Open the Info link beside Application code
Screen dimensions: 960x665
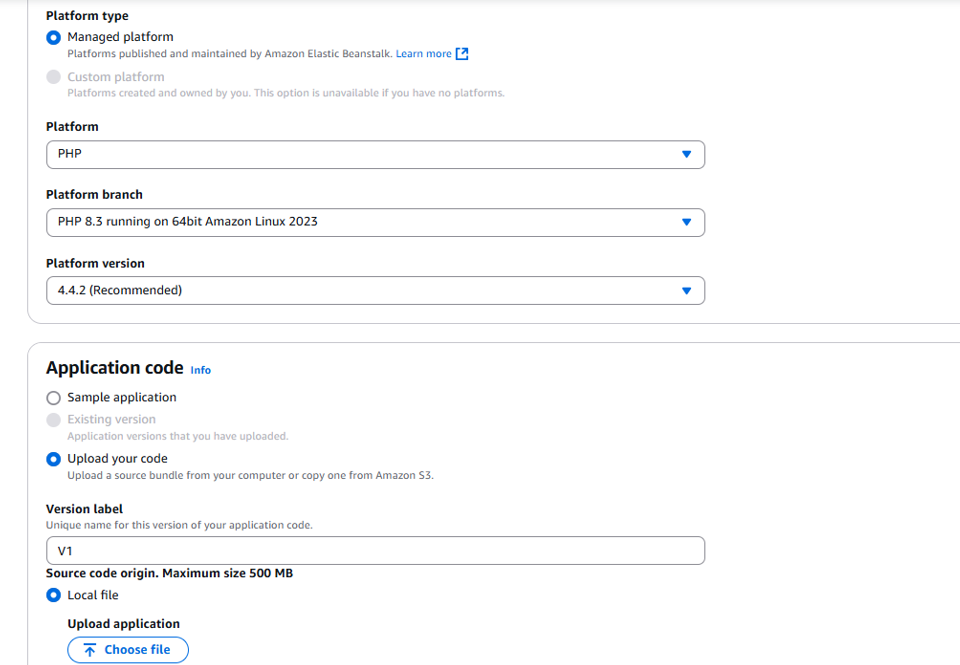tap(201, 370)
